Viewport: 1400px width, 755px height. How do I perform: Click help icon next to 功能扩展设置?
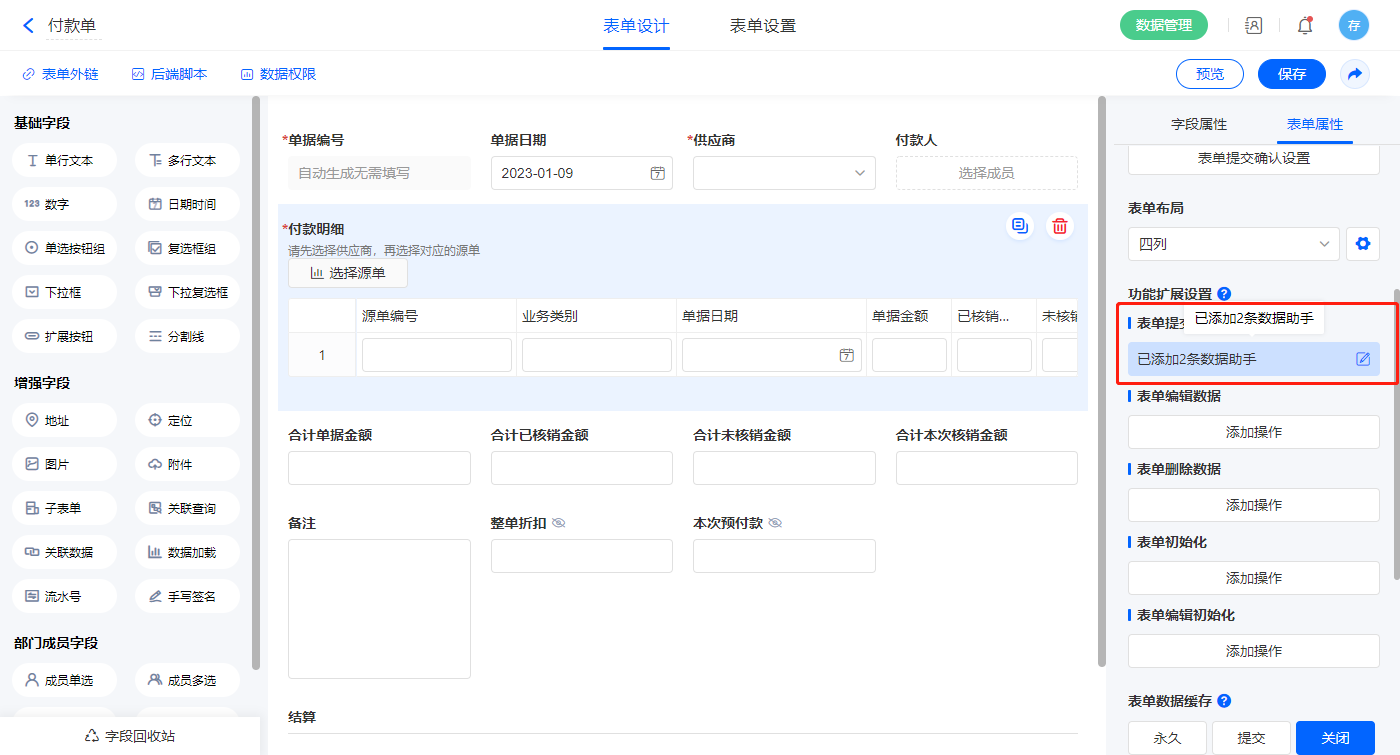click(1224, 294)
